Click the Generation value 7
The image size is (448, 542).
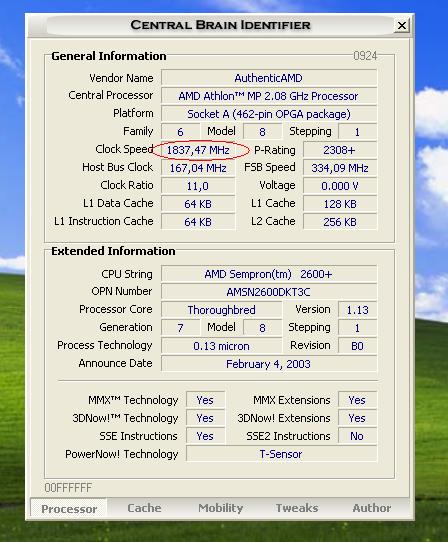tap(180, 328)
